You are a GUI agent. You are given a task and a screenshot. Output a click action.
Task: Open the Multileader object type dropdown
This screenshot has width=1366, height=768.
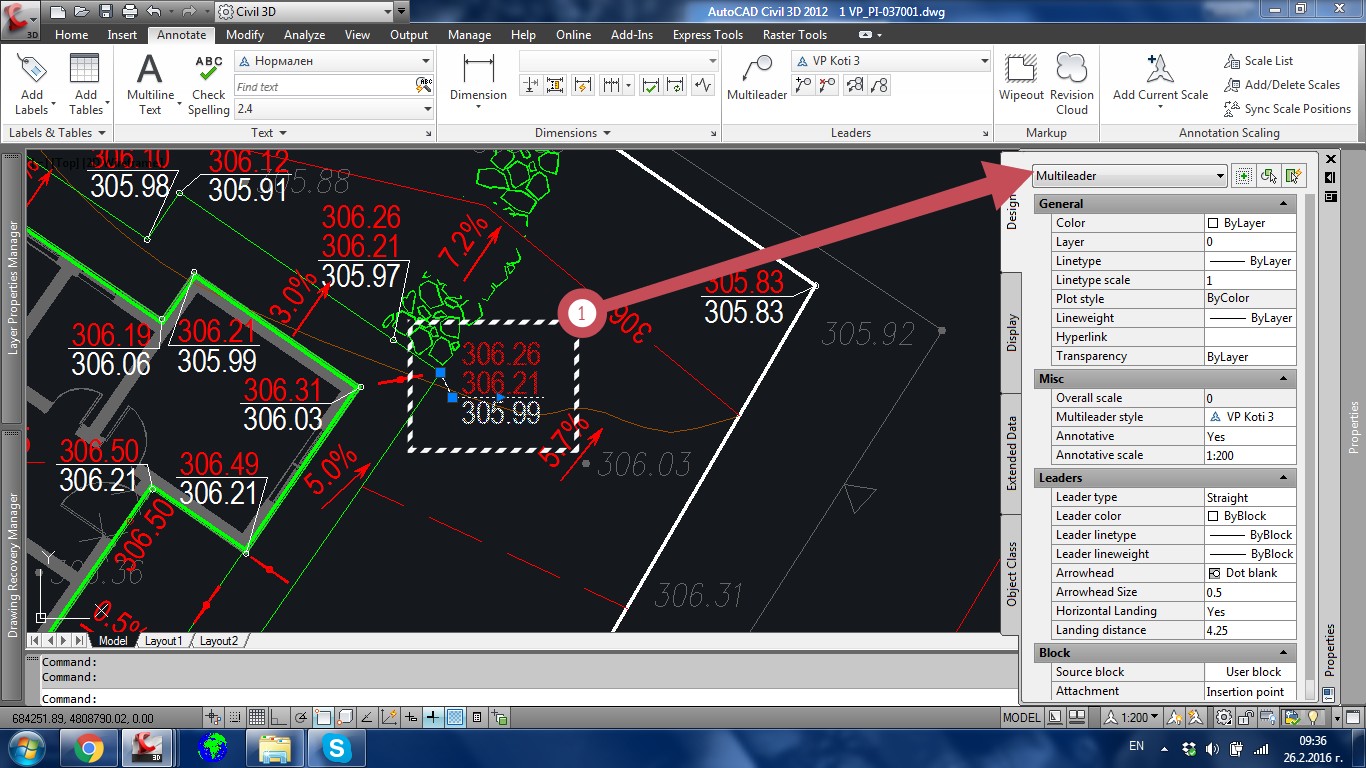[x=1129, y=176]
